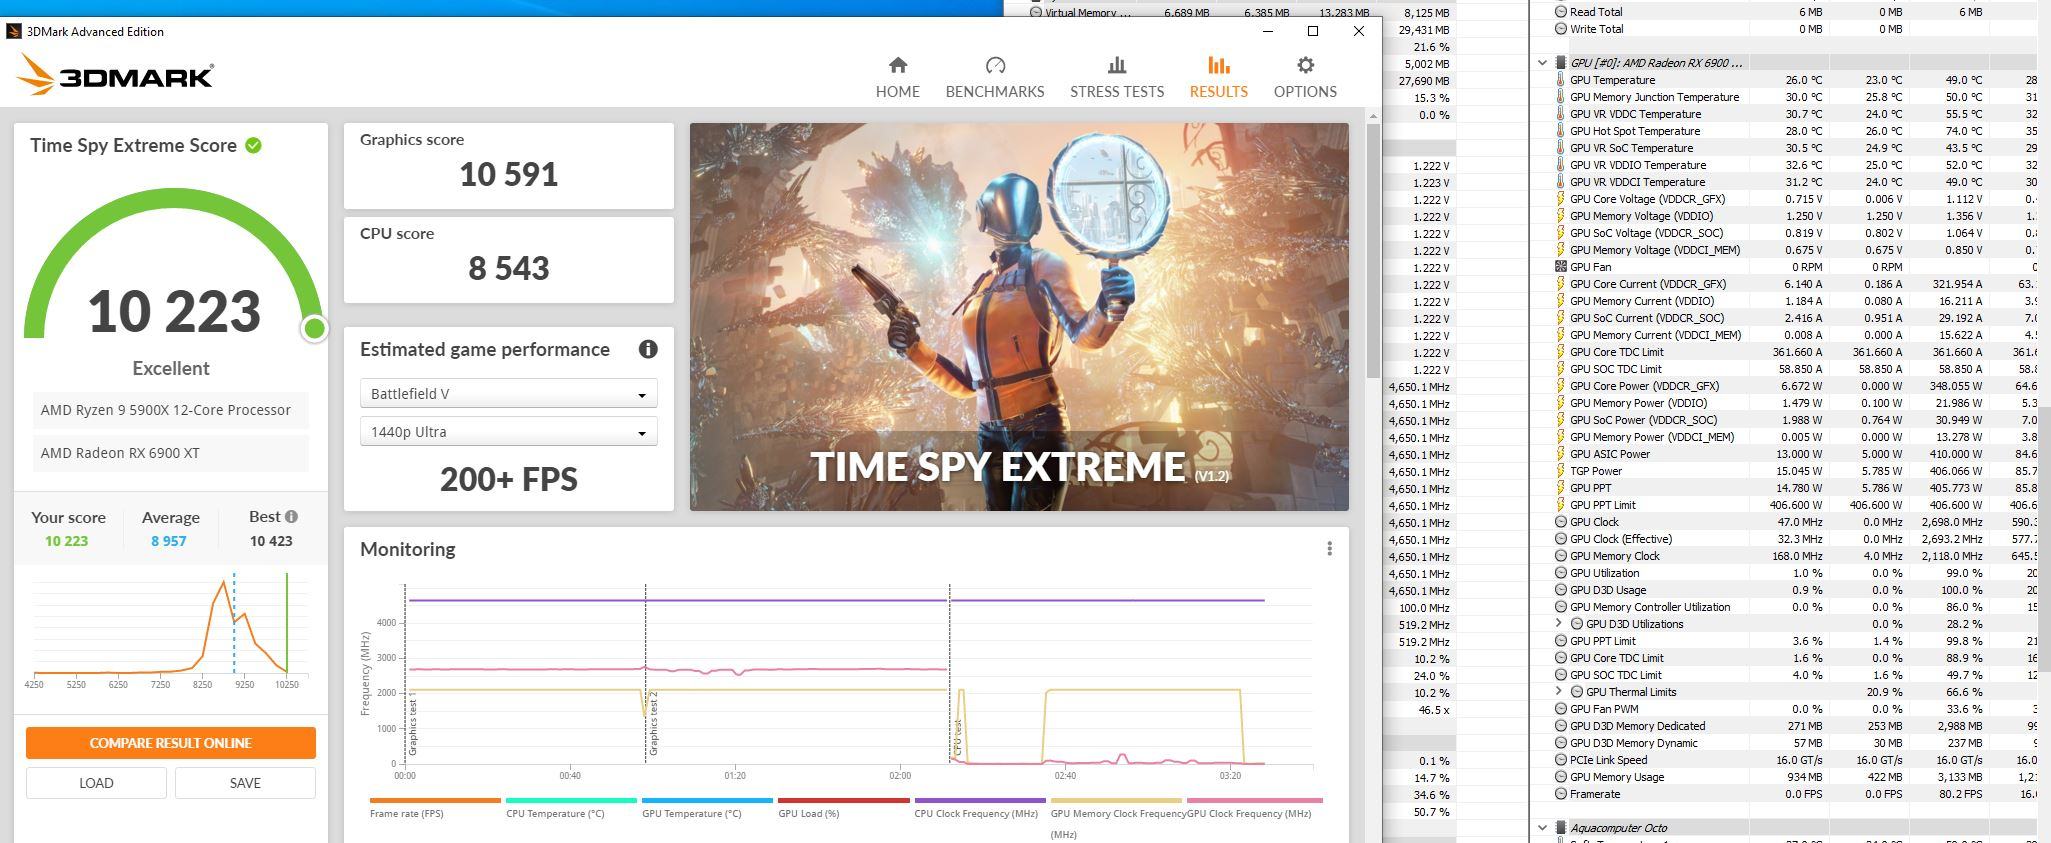The image size is (2051, 843).
Task: Click Read Total sensor icon
Action: click(x=1561, y=12)
